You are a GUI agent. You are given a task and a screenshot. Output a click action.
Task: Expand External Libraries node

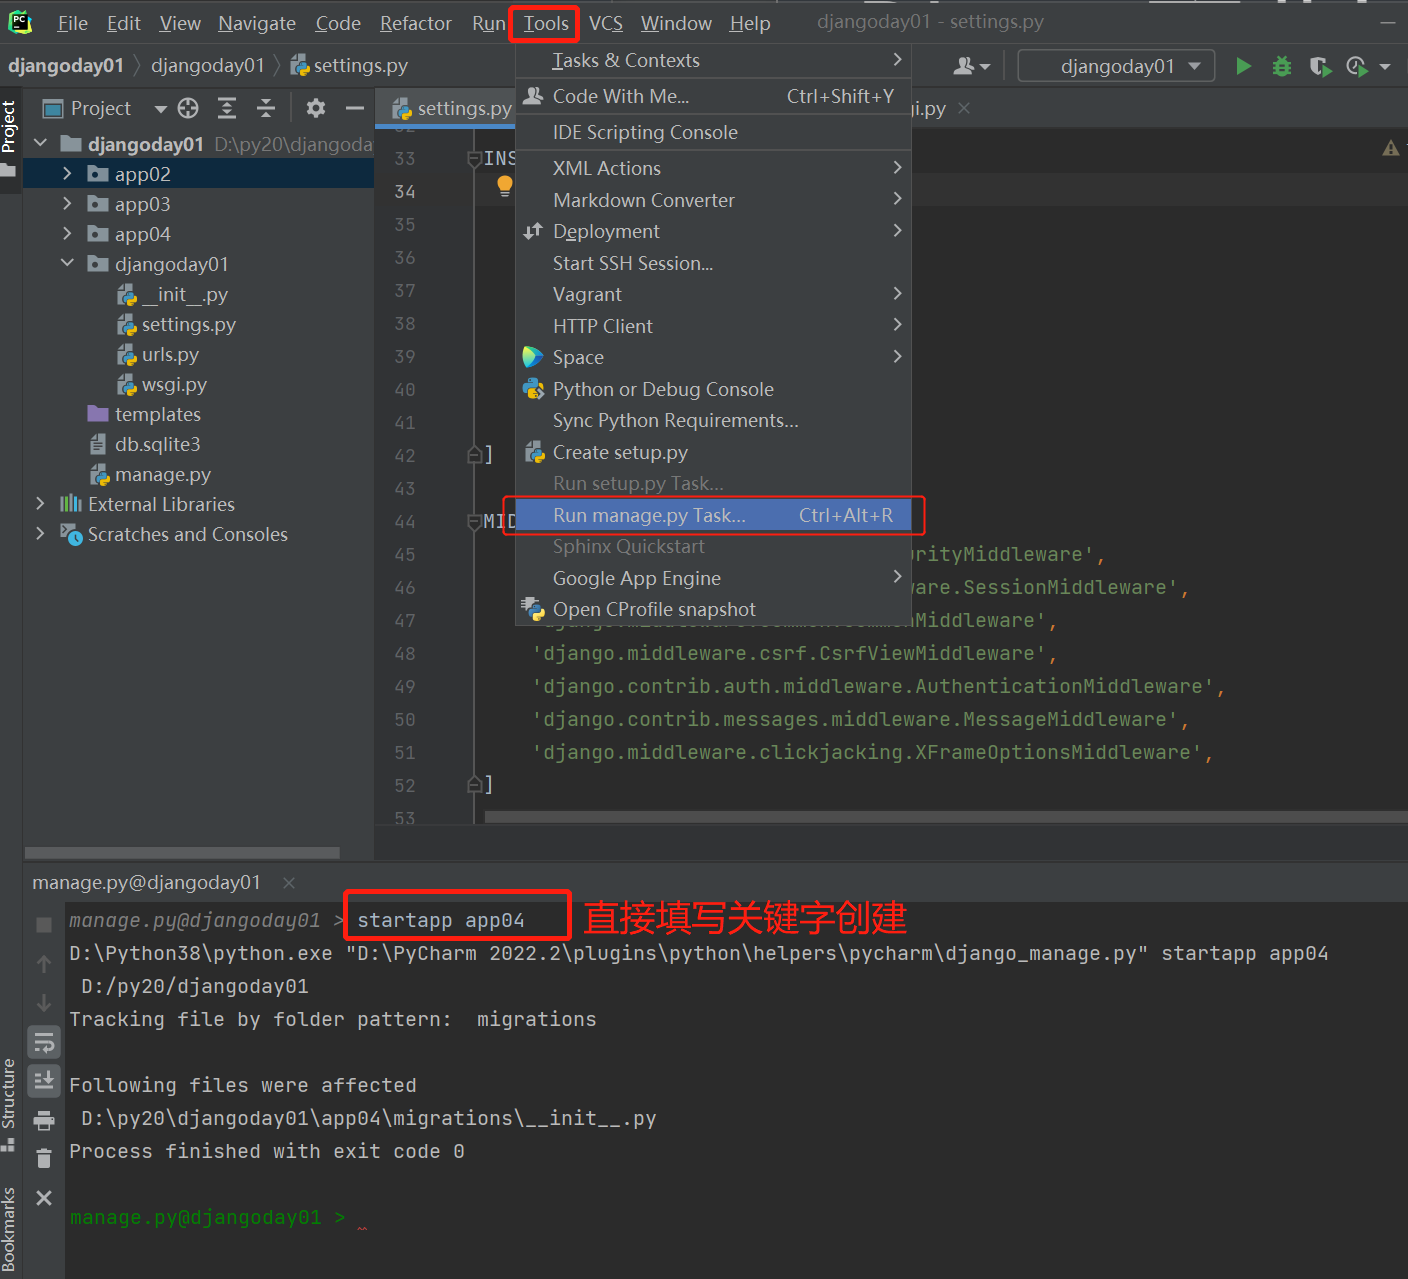tap(40, 504)
